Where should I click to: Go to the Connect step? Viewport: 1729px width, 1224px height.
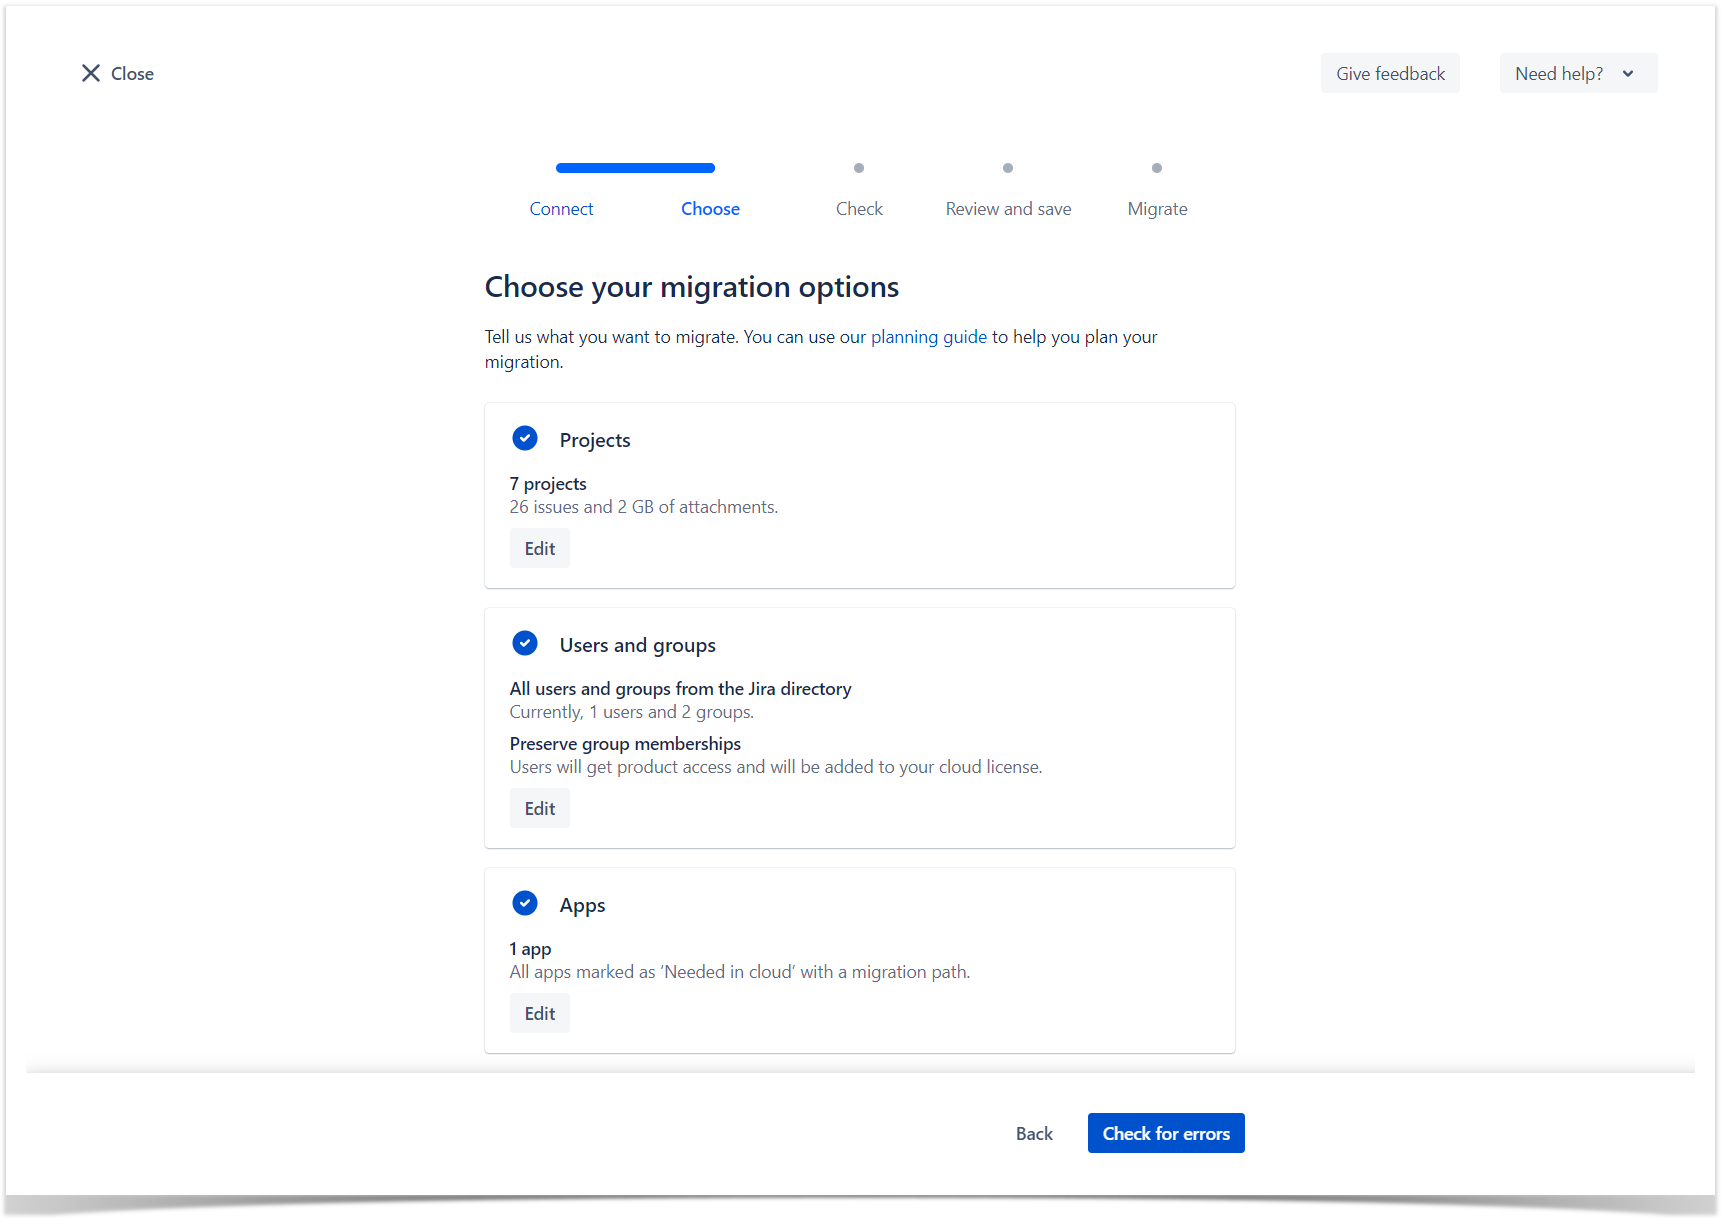561,209
